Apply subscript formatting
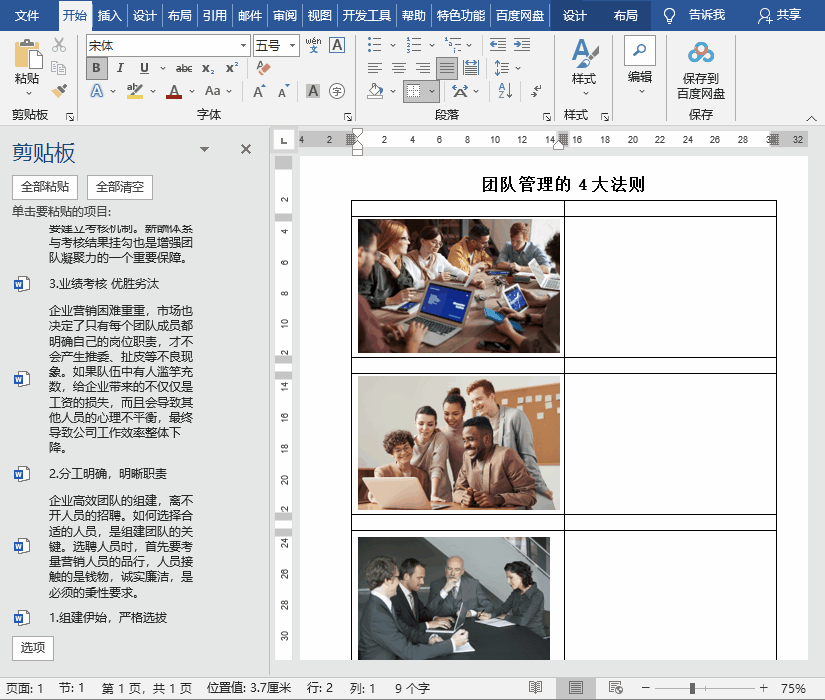The width and height of the screenshot is (825, 700). (x=206, y=67)
